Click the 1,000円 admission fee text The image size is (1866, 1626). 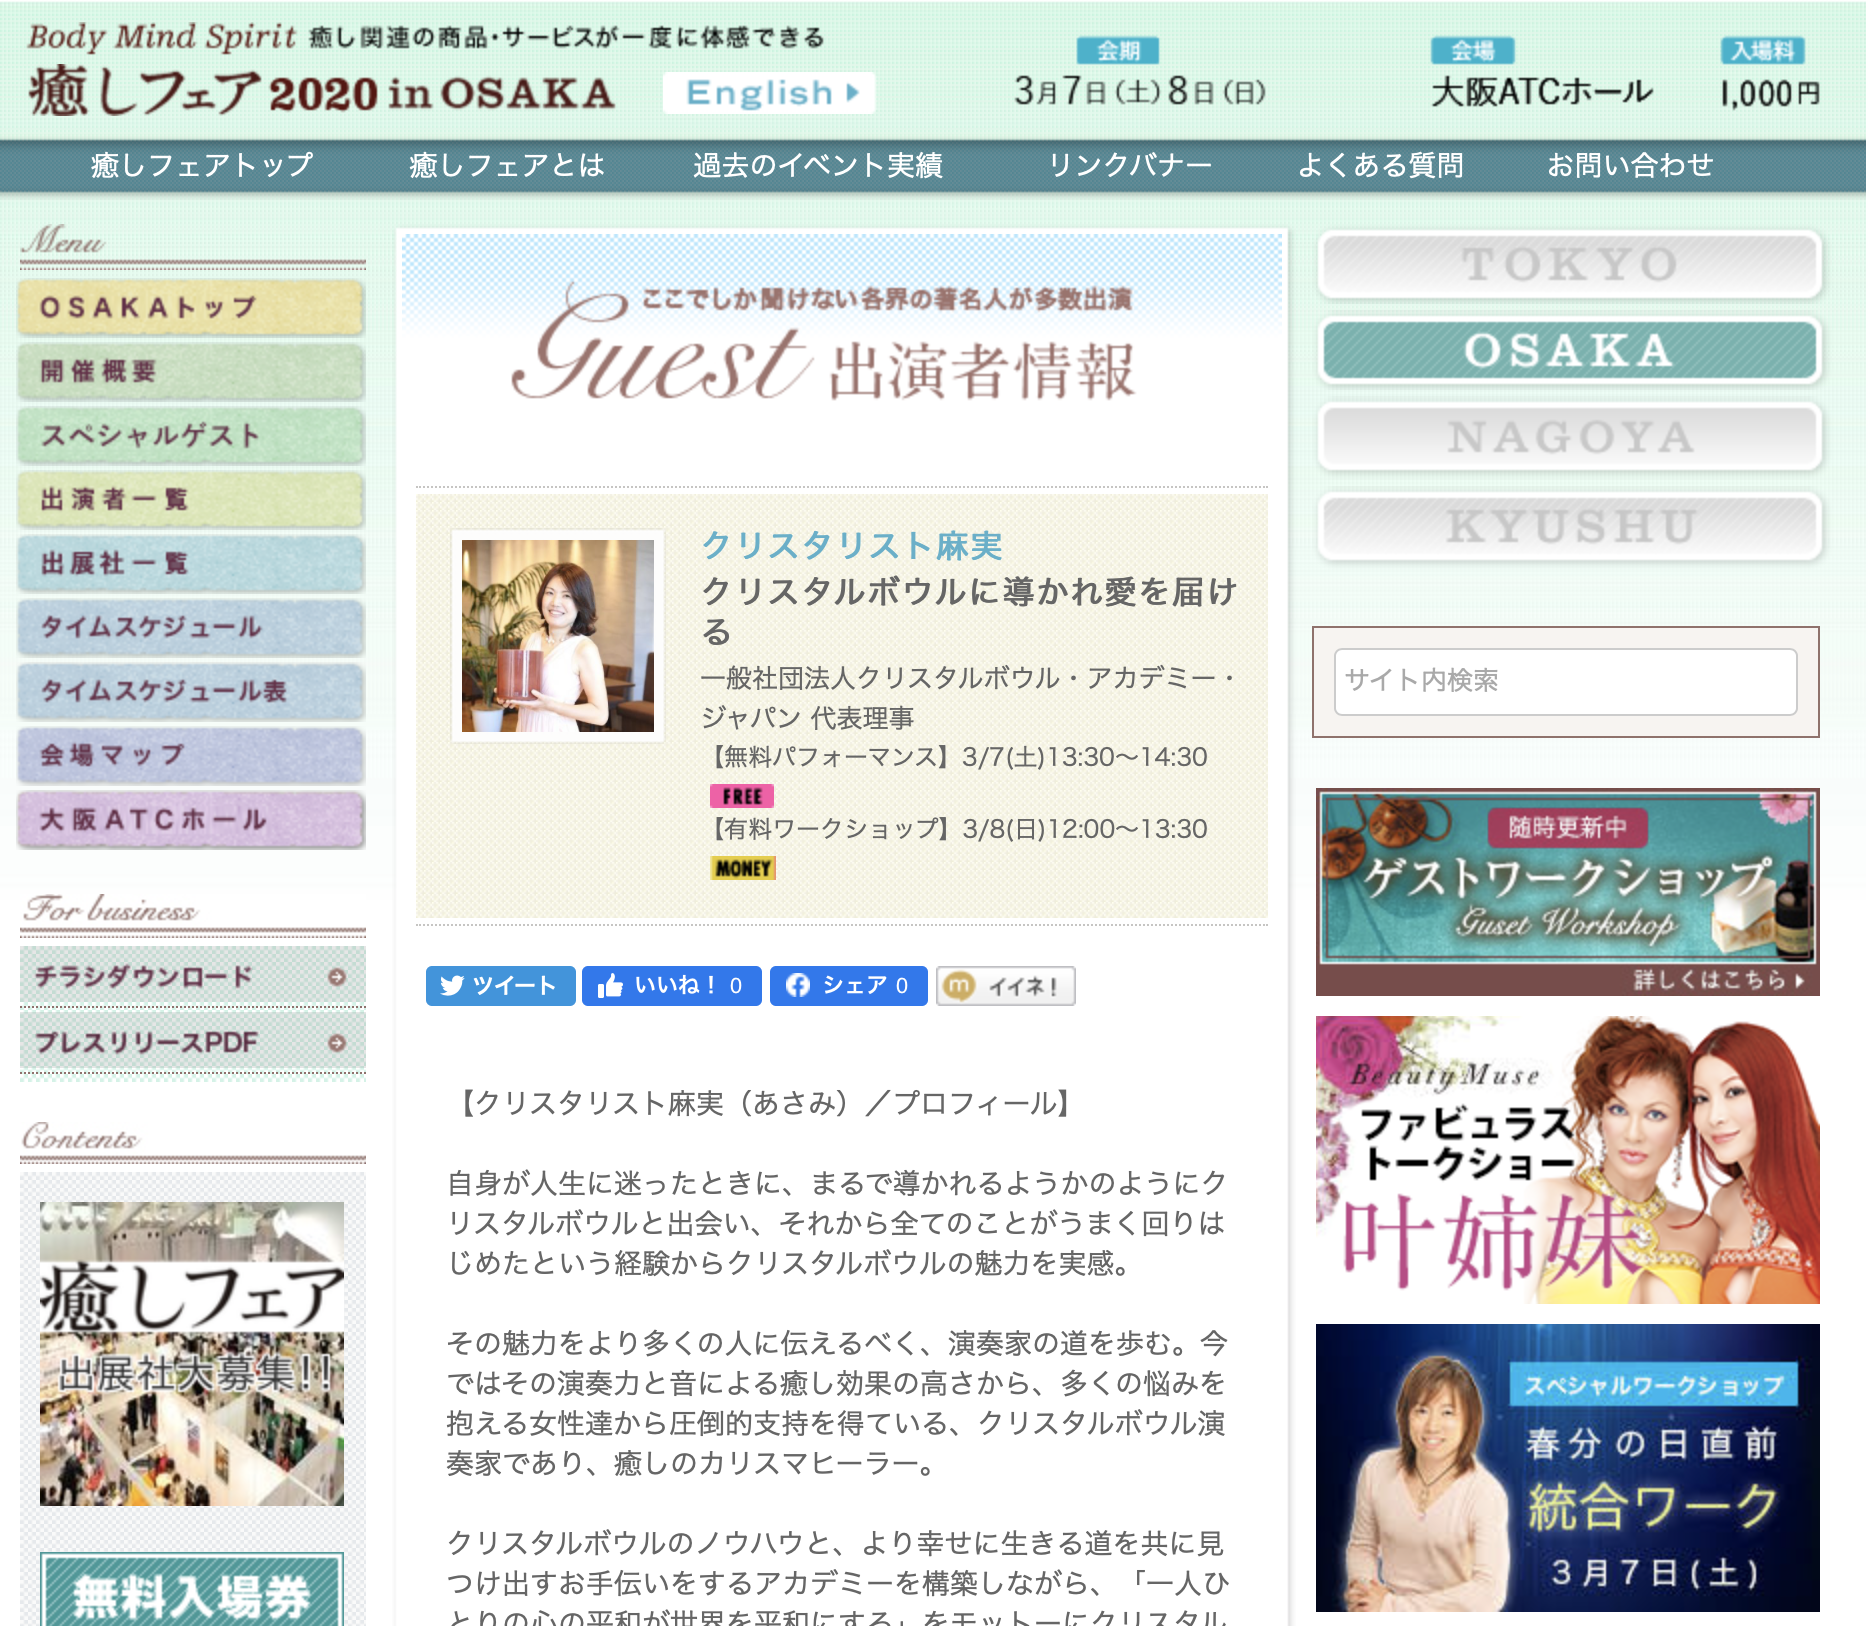(1769, 94)
